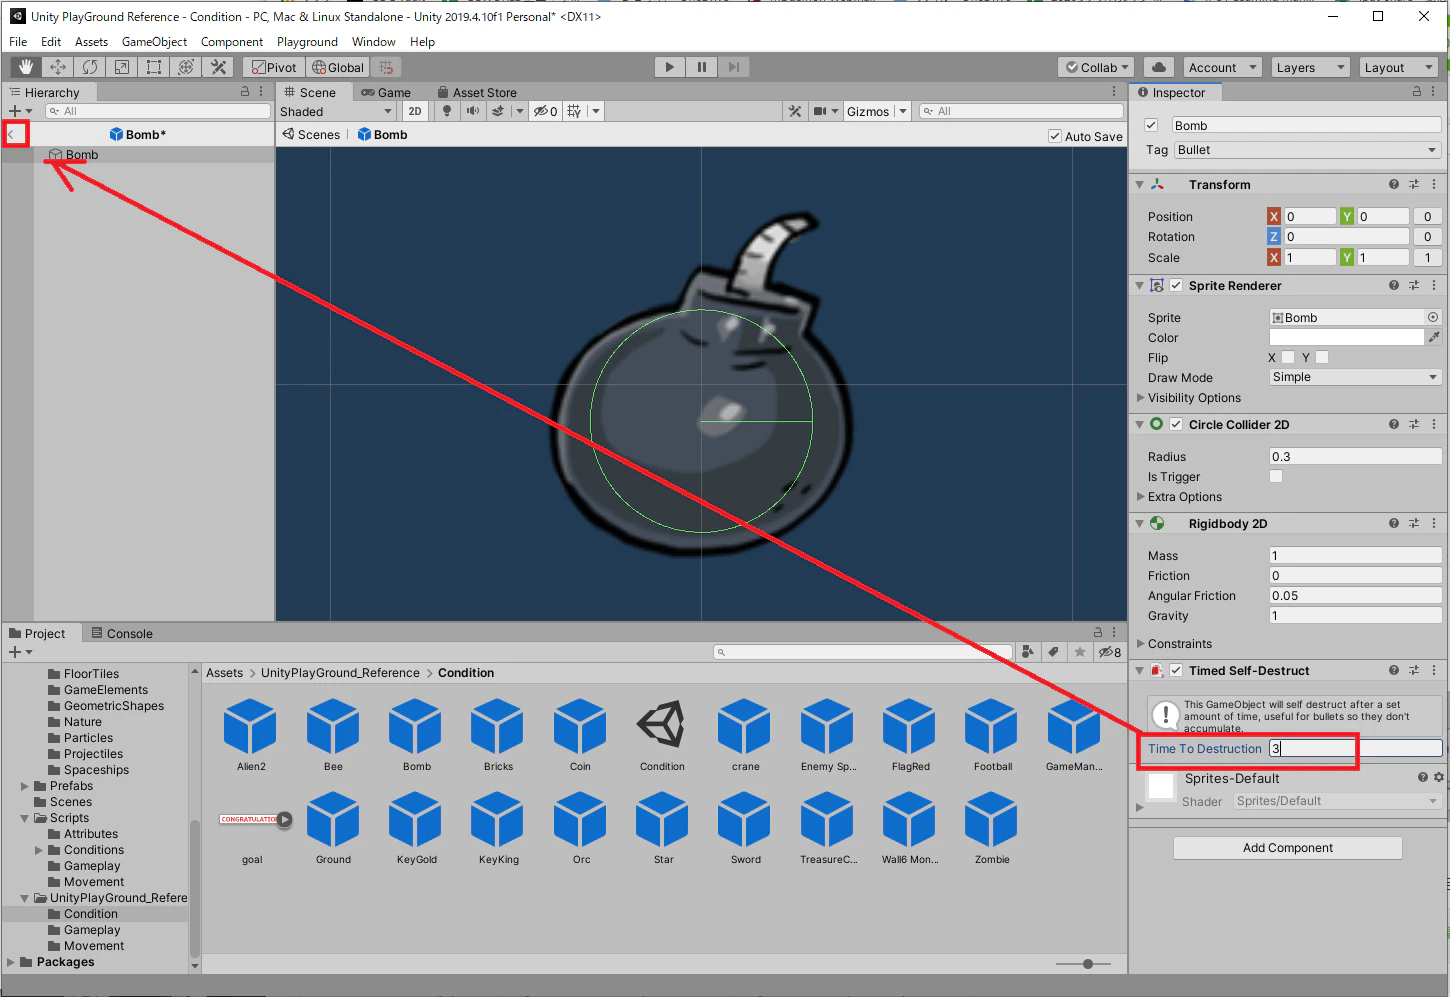Open the Collab button
1450x997 pixels.
(1096, 67)
